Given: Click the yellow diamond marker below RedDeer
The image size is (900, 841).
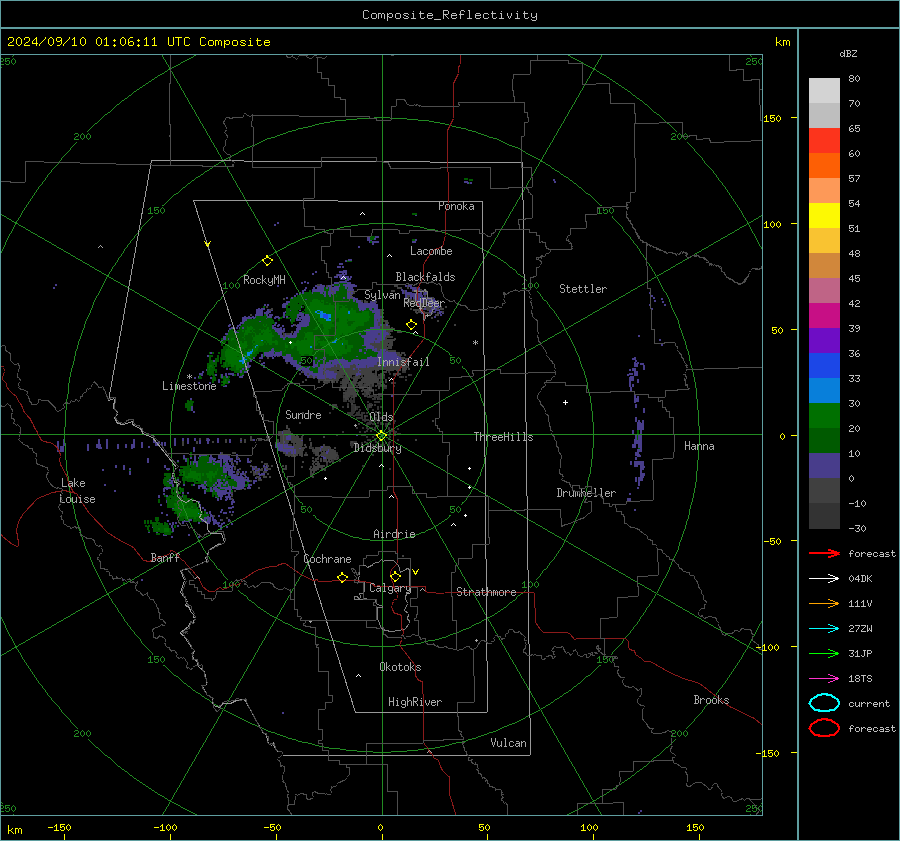Looking at the screenshot, I should (412, 325).
